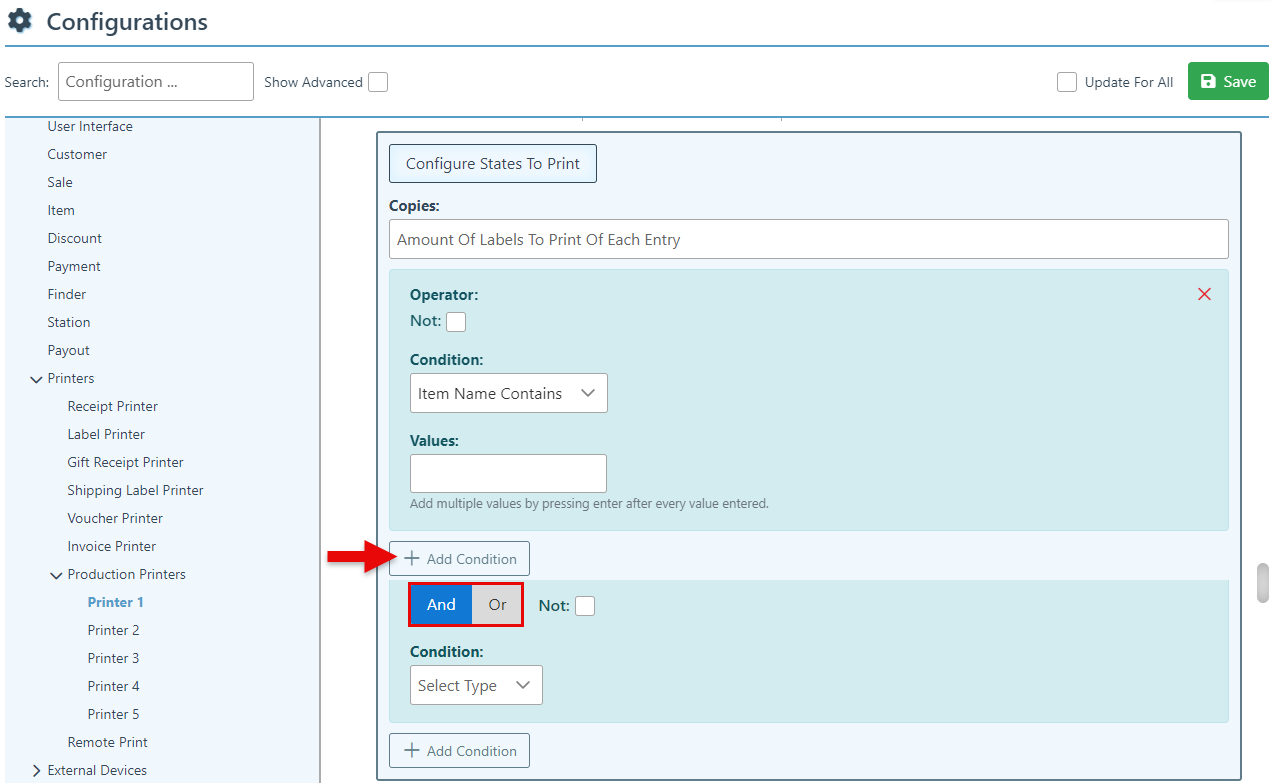Open the Select Type condition dropdown
The height and width of the screenshot is (783, 1271).
click(476, 686)
